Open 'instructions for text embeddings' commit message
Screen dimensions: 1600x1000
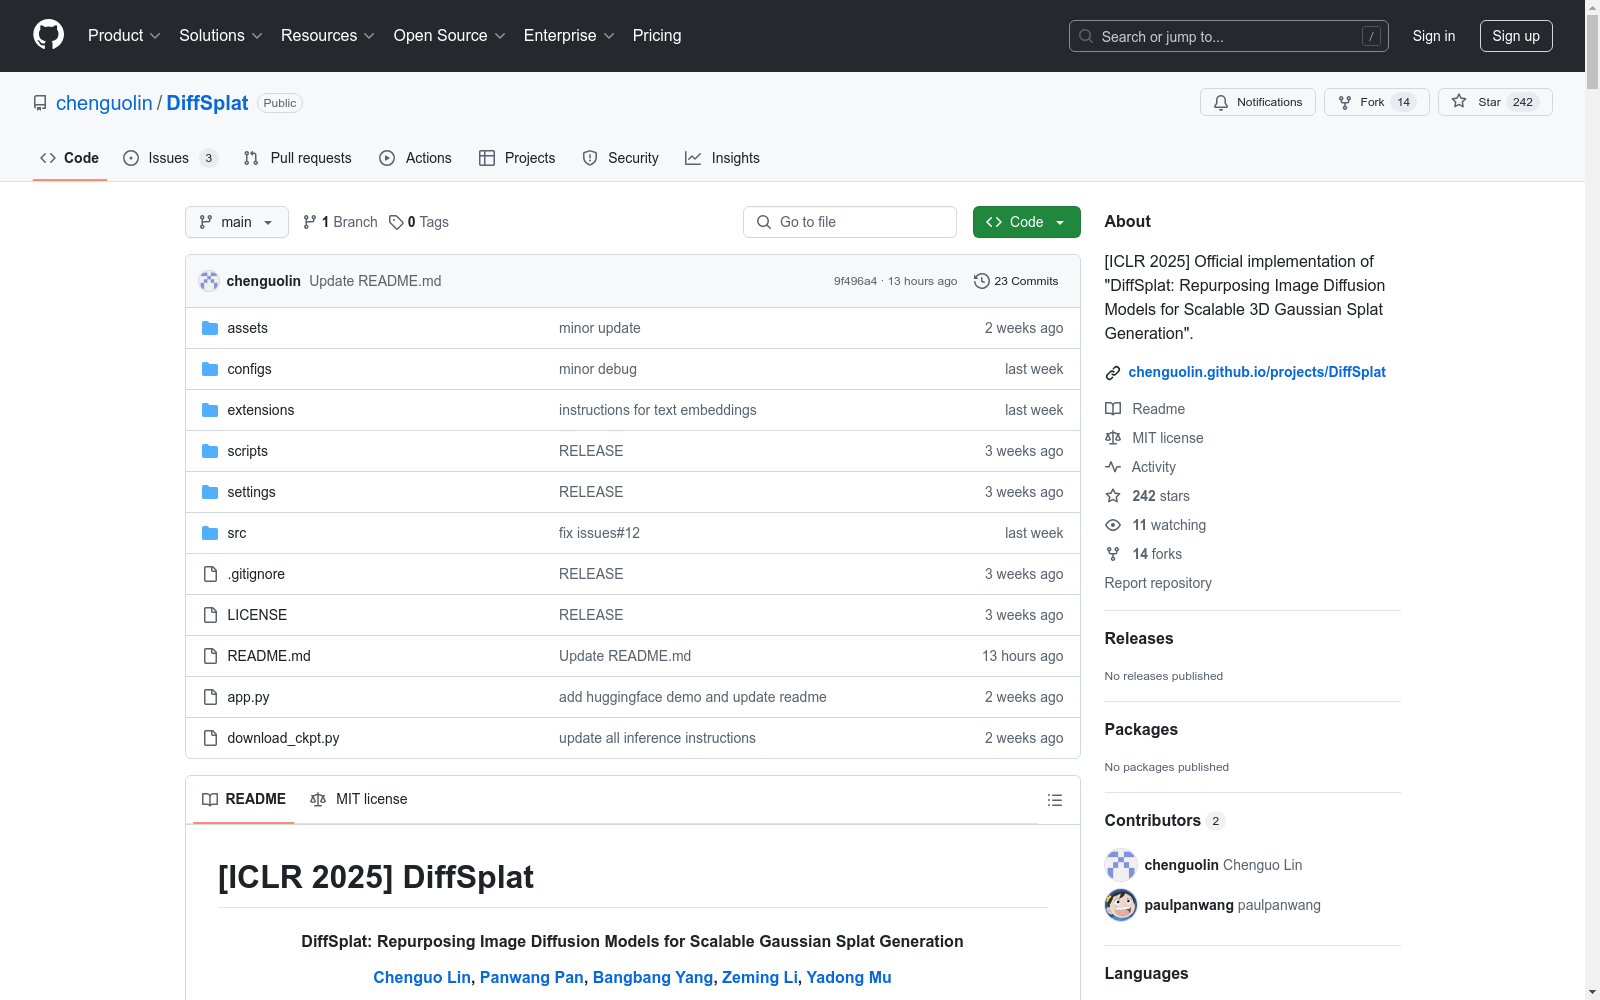tap(657, 410)
